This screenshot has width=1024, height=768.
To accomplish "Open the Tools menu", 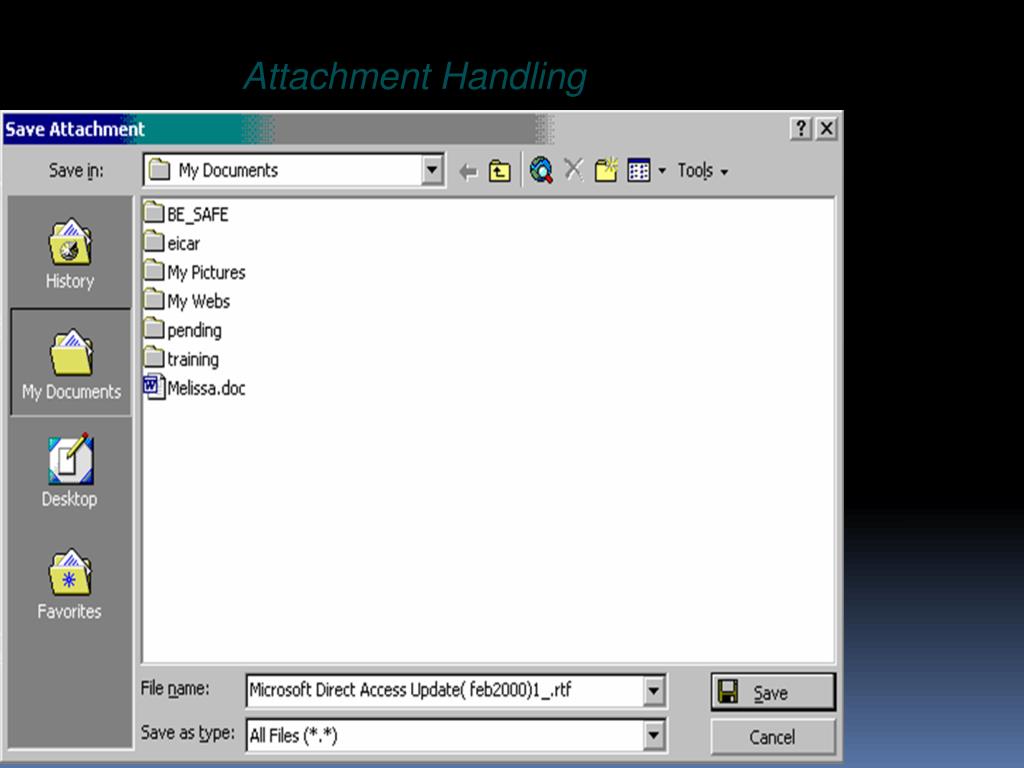I will pos(702,171).
